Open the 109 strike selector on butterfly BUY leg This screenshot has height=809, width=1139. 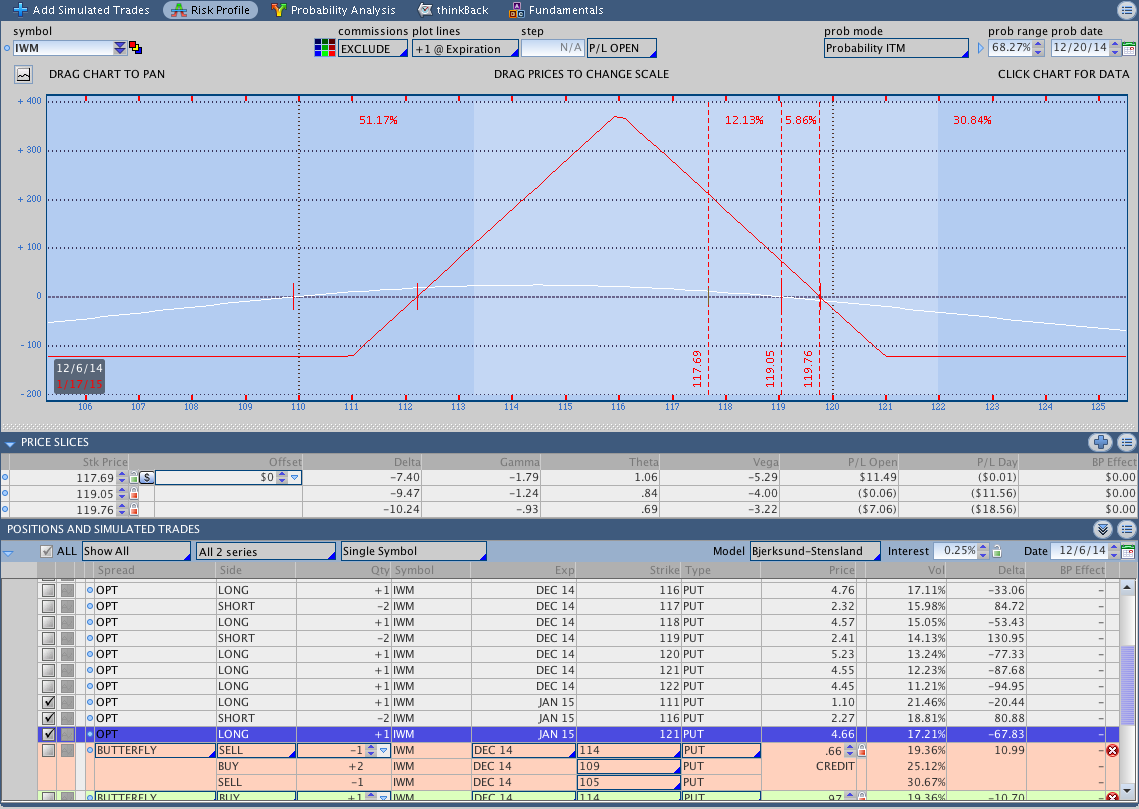tap(628, 766)
